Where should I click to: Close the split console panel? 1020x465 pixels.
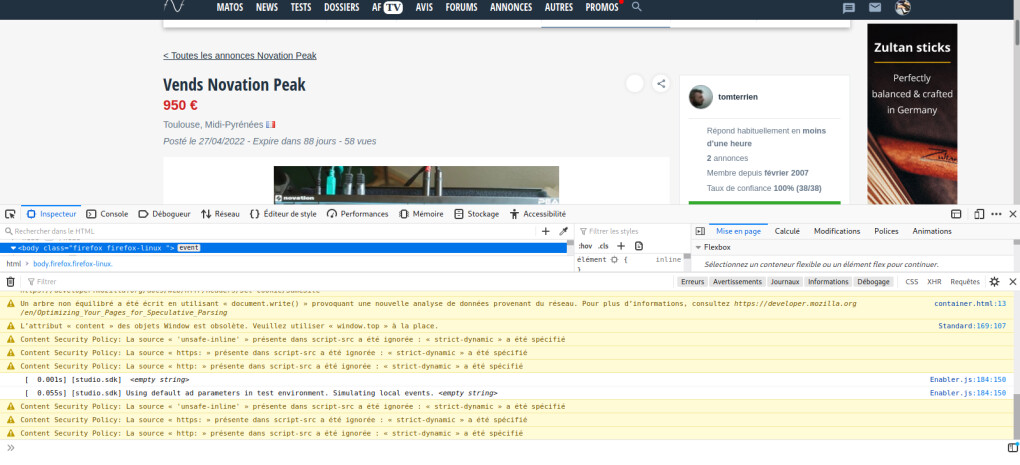pos(1012,282)
